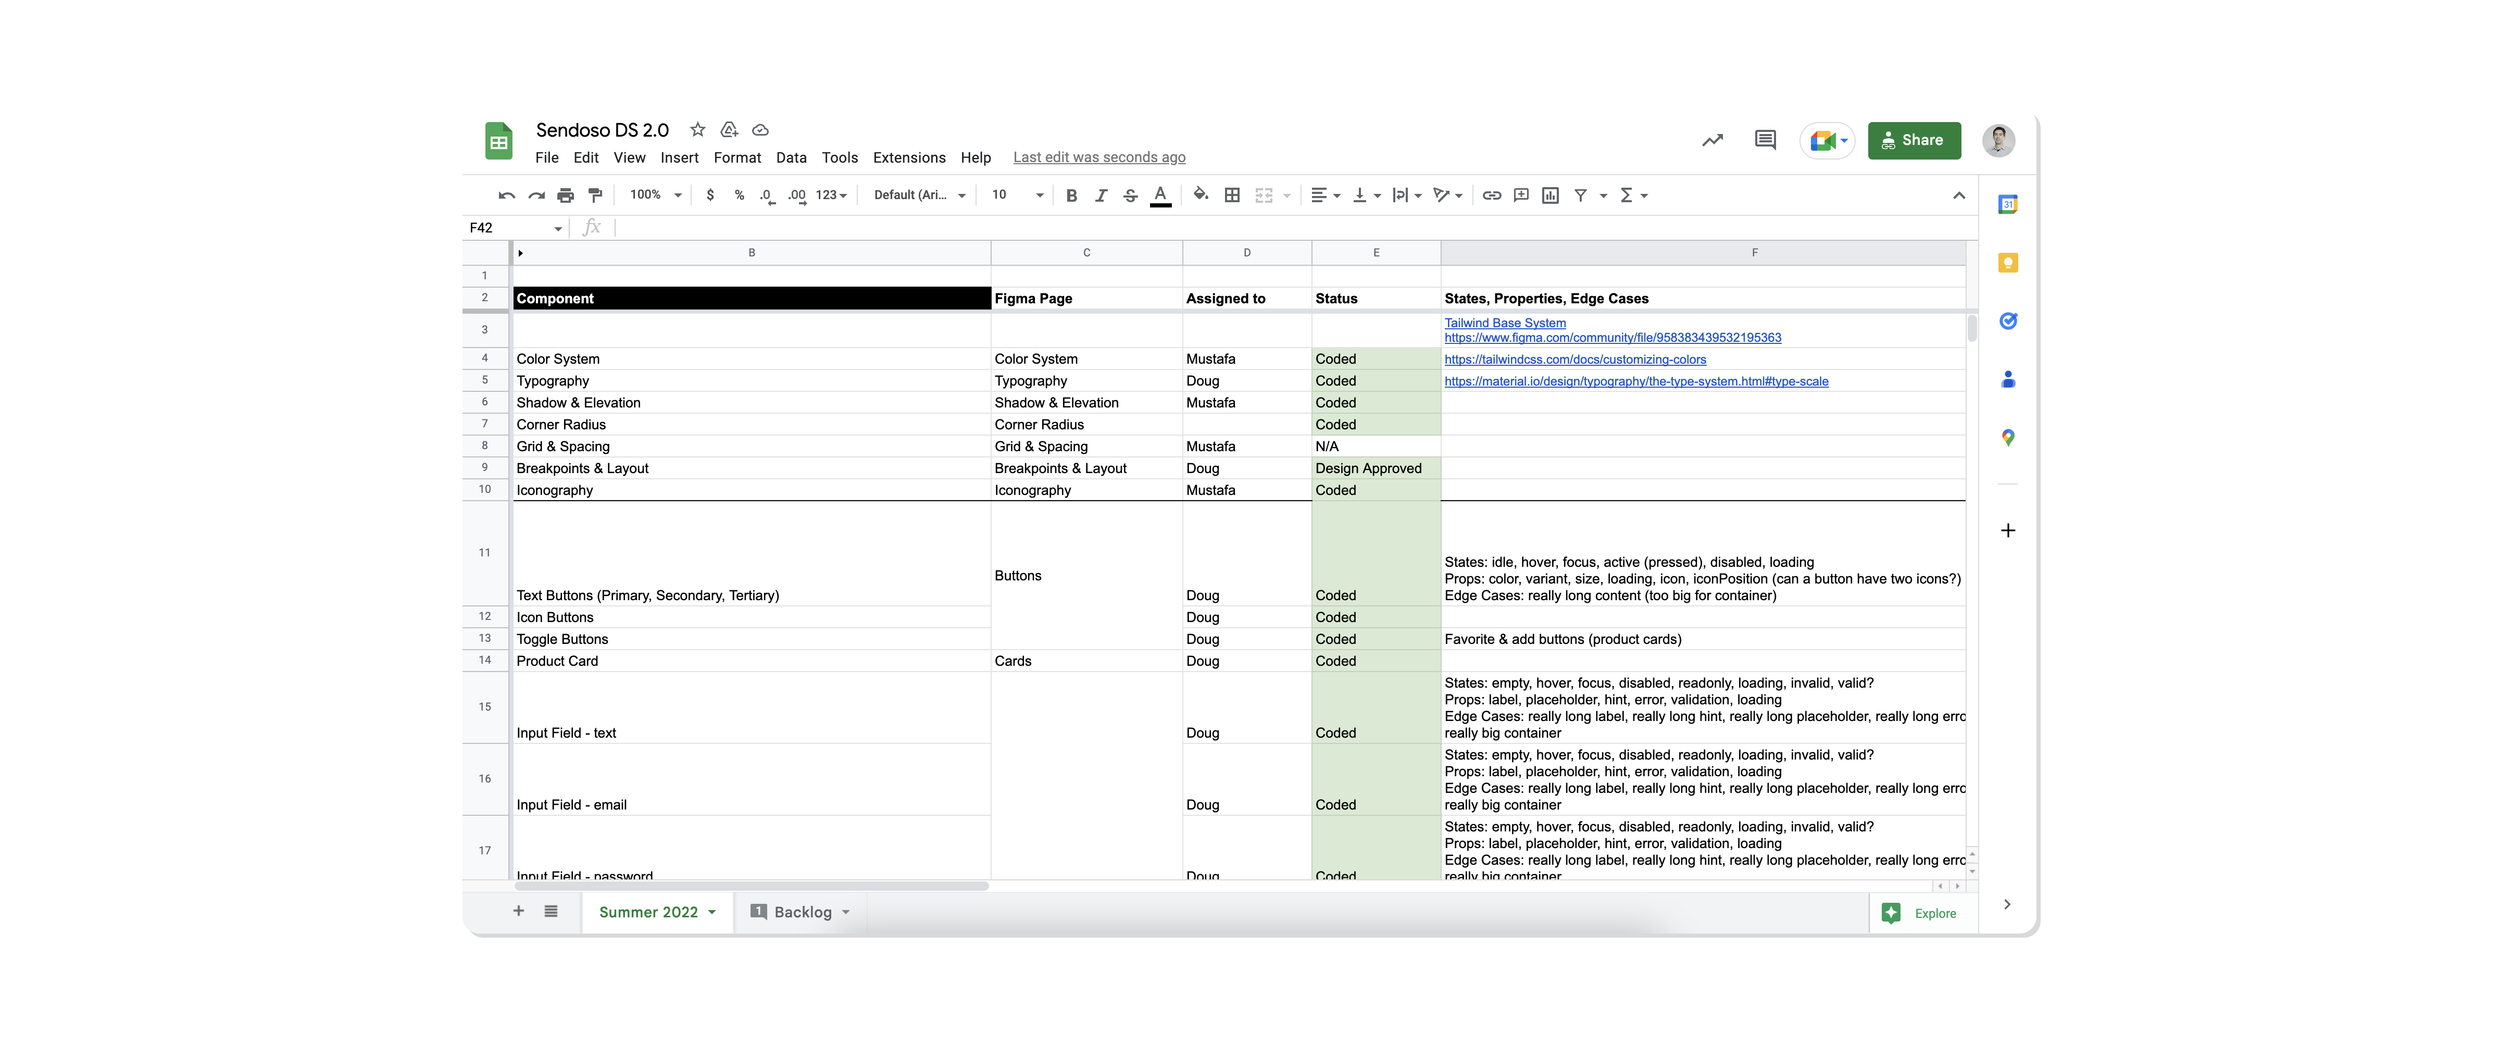Open the tailwindcss.com customizing-colors link

[x=1575, y=359]
